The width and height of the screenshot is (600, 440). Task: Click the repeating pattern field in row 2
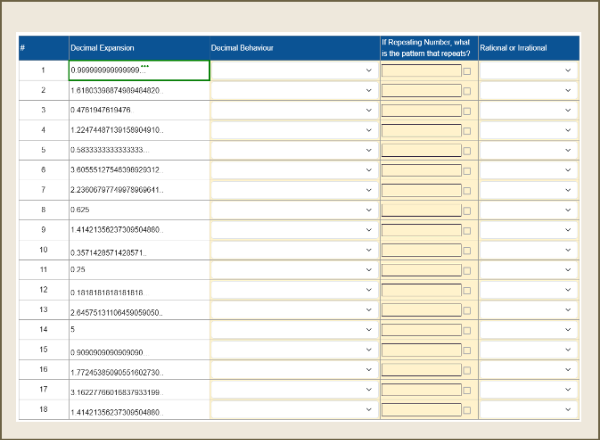coord(421,90)
